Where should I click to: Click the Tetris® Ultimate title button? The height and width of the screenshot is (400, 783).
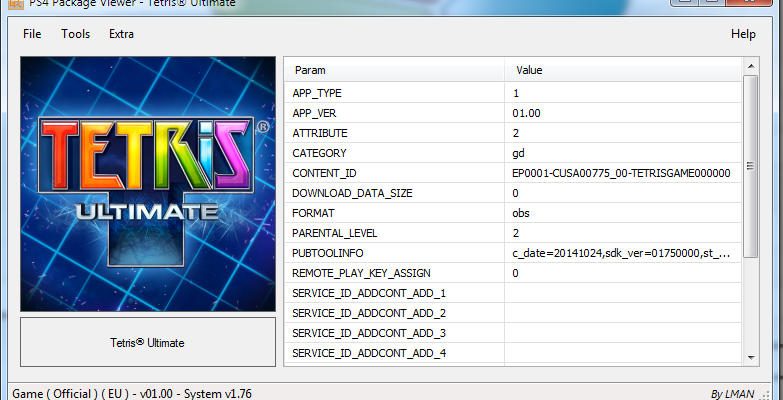coord(148,343)
